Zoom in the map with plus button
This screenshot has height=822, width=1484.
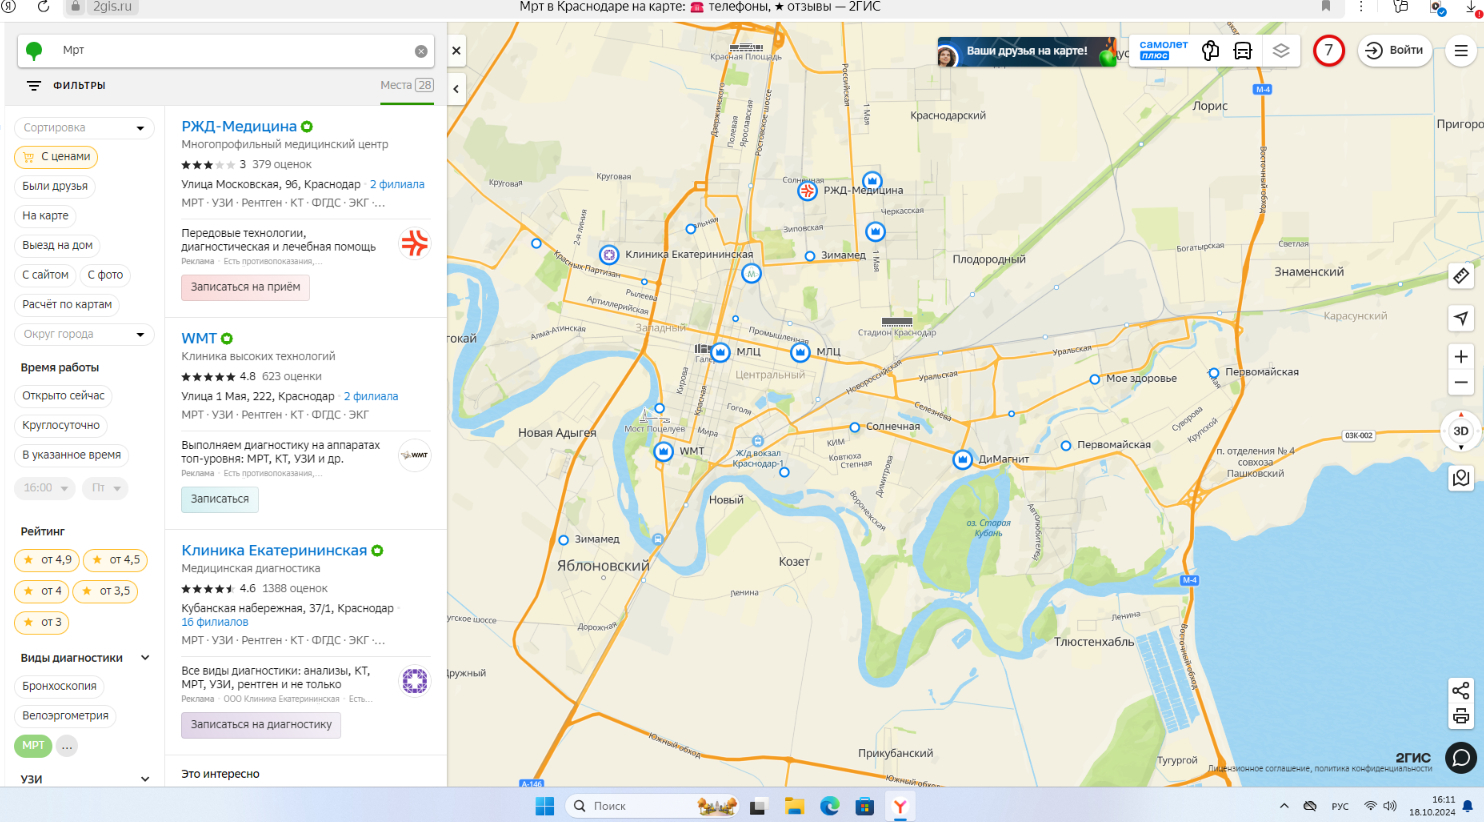click(1461, 357)
